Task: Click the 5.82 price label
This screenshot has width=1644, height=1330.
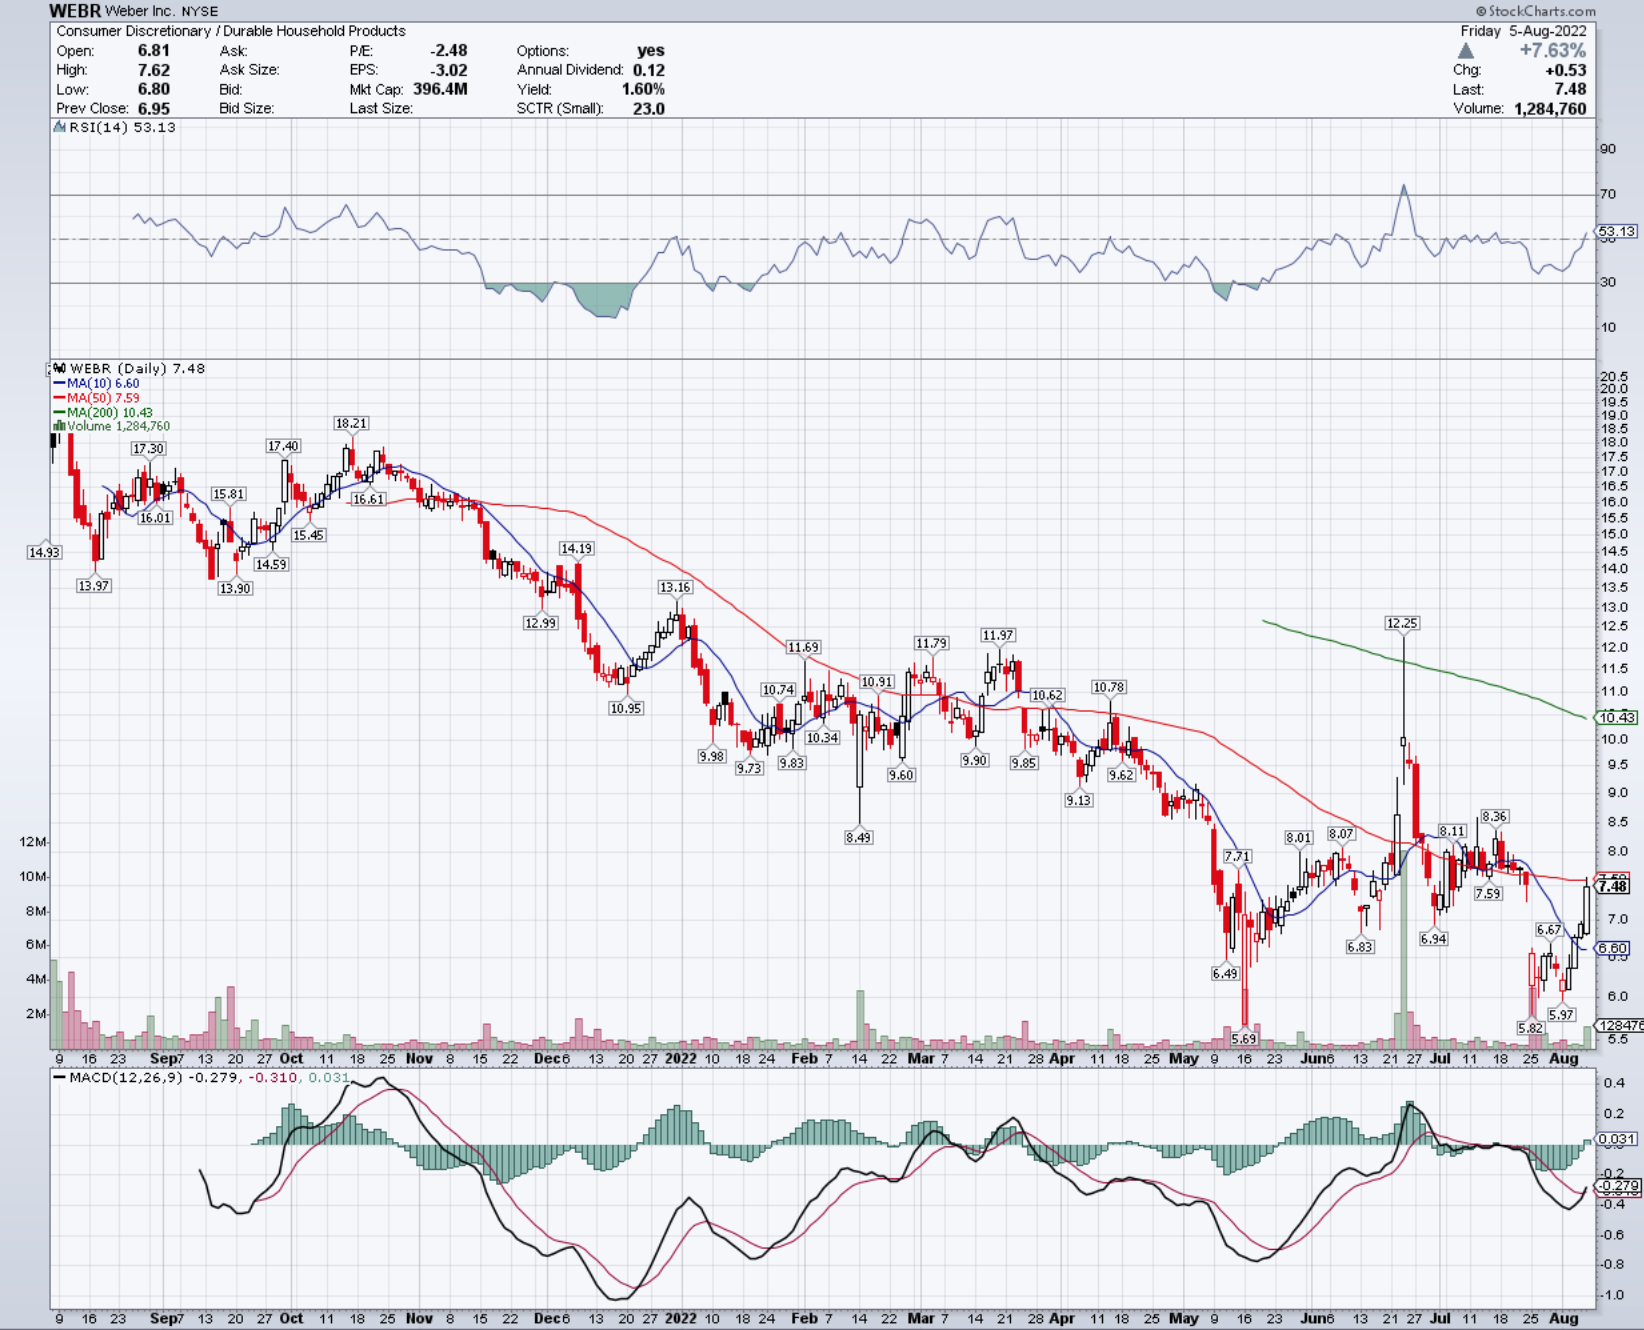Action: click(1530, 1027)
